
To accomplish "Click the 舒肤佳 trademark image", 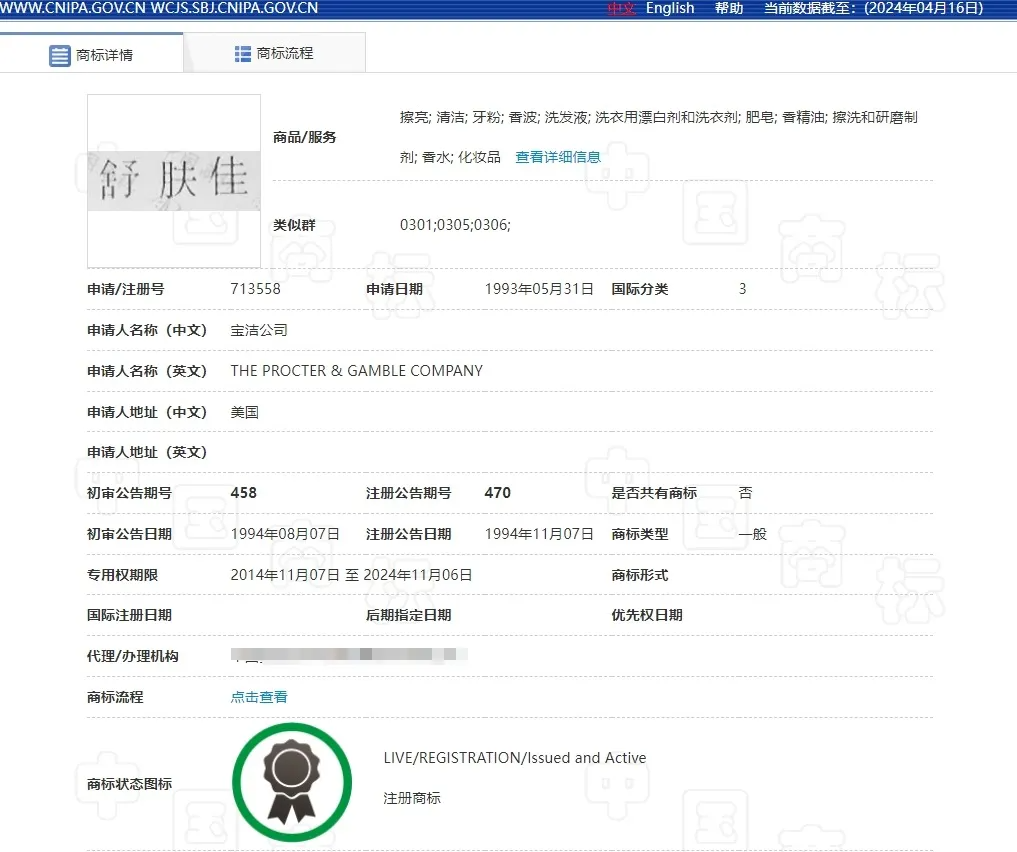I will coord(174,181).
